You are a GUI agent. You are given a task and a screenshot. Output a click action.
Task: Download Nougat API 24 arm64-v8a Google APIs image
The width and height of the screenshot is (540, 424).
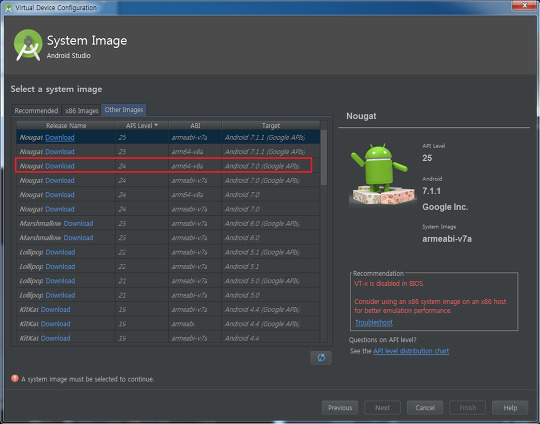[x=60, y=166]
